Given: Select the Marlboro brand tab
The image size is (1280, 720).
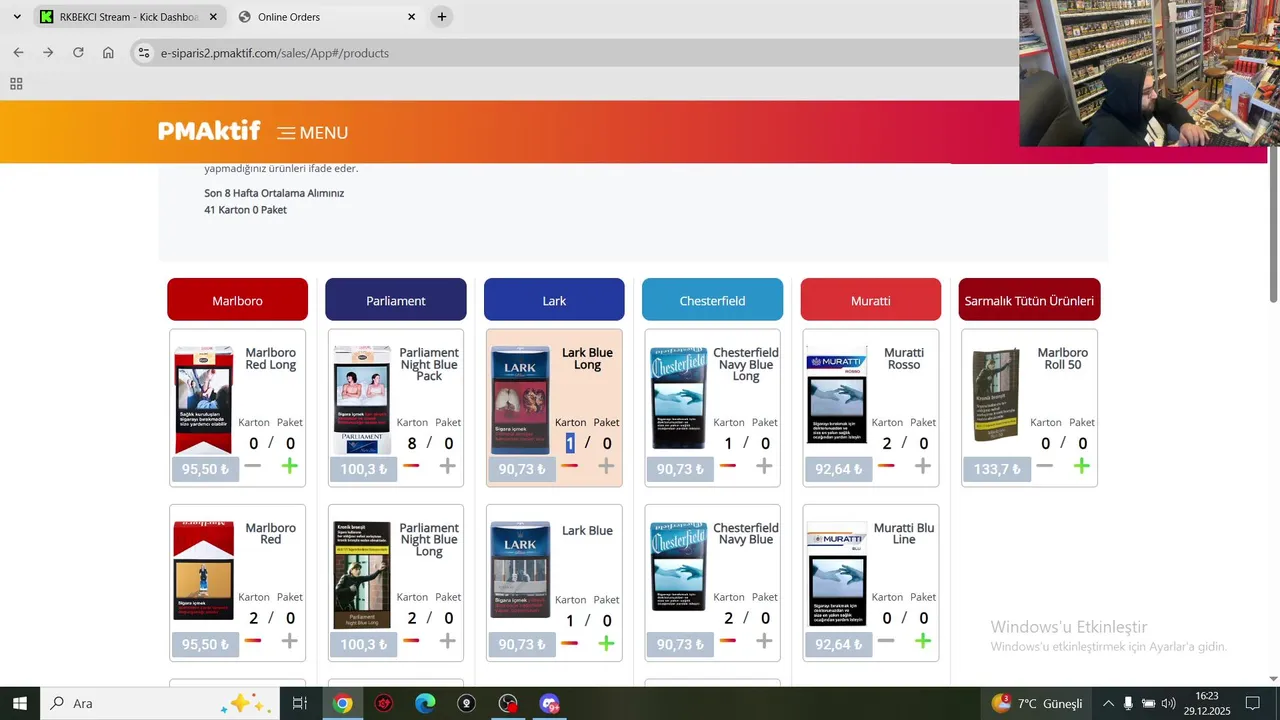Looking at the screenshot, I should pos(237,300).
